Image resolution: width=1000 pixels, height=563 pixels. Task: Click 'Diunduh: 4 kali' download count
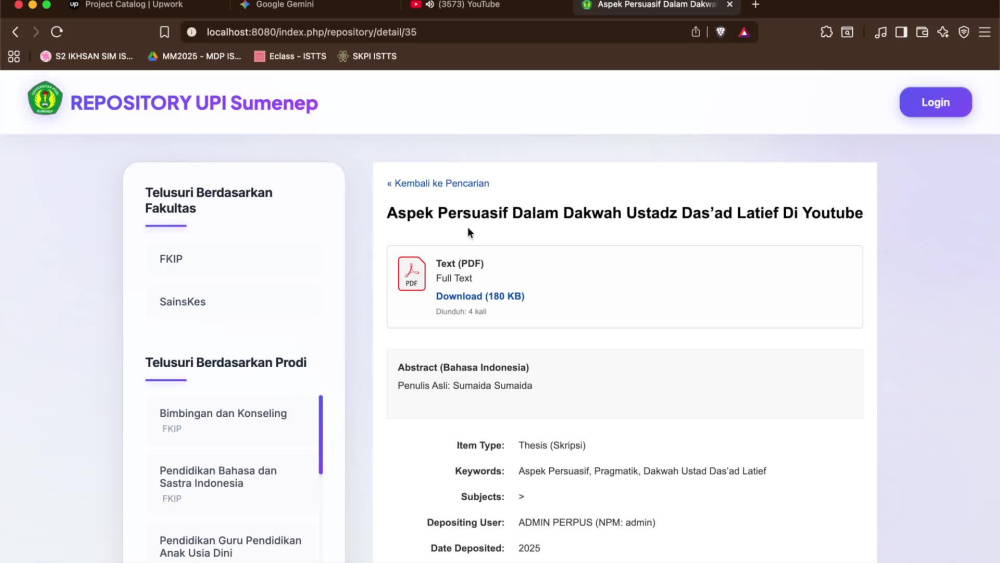point(460,311)
